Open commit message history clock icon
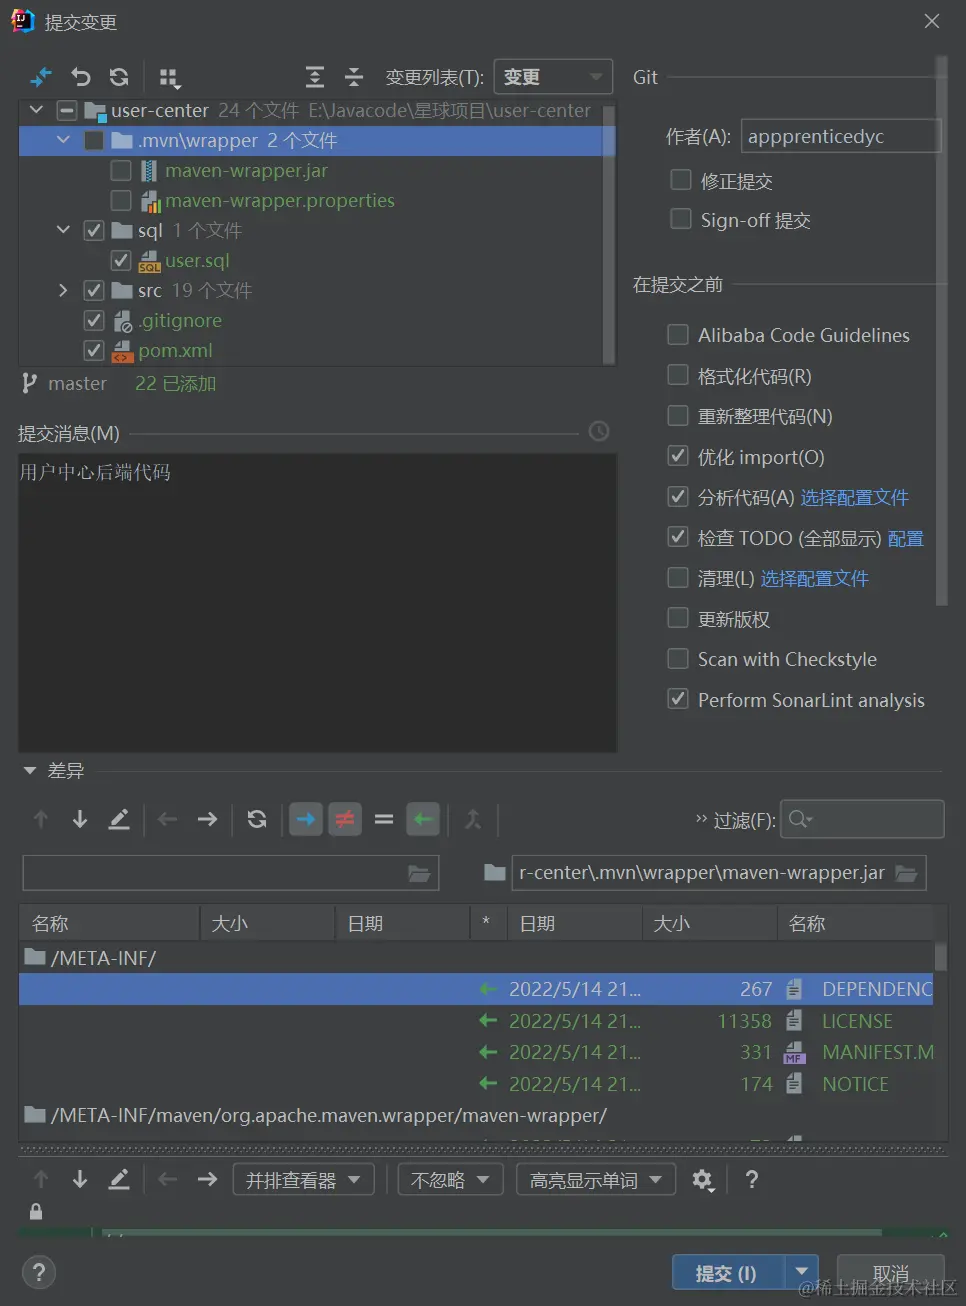Image resolution: width=966 pixels, height=1306 pixels. 599,431
